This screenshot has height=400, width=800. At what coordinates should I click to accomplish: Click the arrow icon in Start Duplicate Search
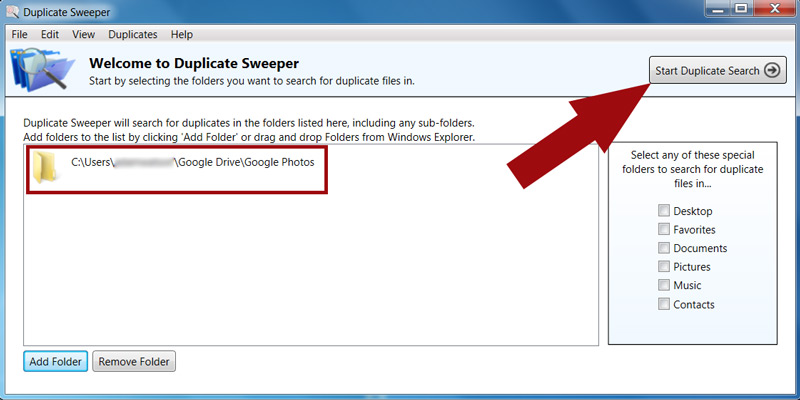click(x=771, y=70)
